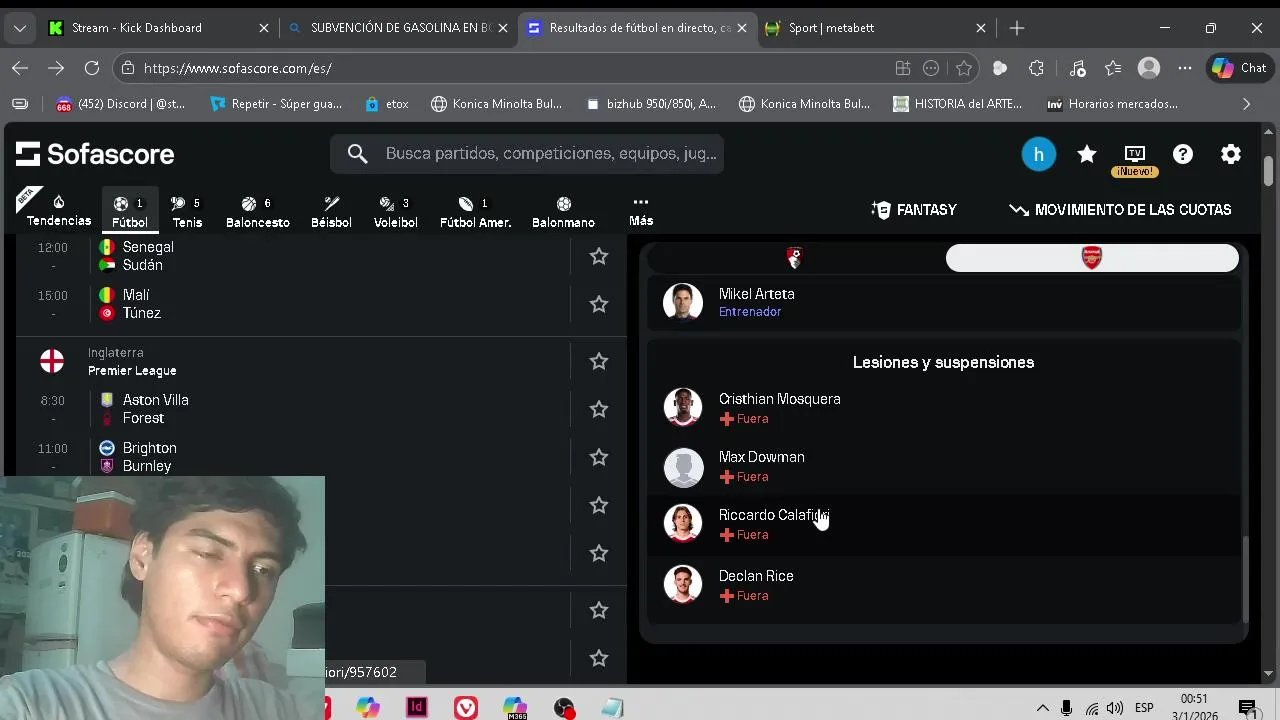
Task: Reload the current page
Action: pyautogui.click(x=92, y=68)
